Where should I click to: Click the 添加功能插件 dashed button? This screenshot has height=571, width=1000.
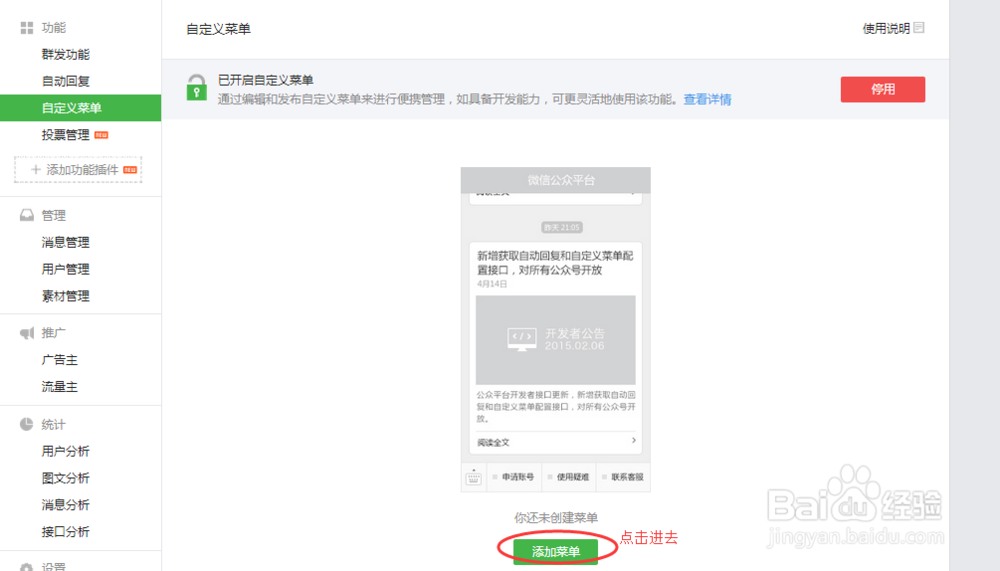78,169
